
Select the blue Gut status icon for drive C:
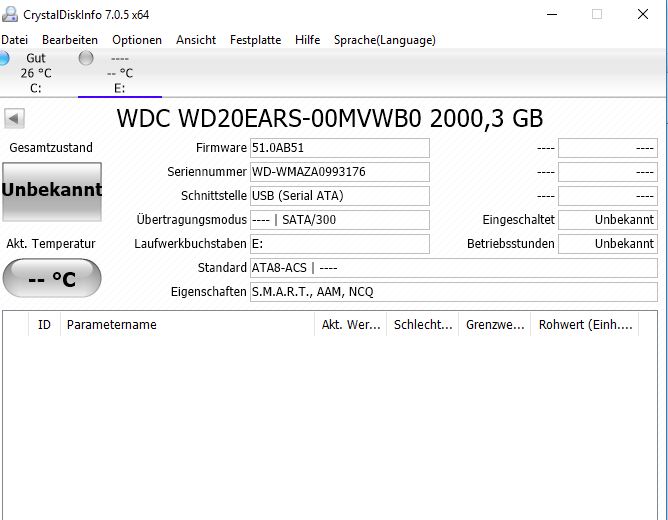point(4,58)
